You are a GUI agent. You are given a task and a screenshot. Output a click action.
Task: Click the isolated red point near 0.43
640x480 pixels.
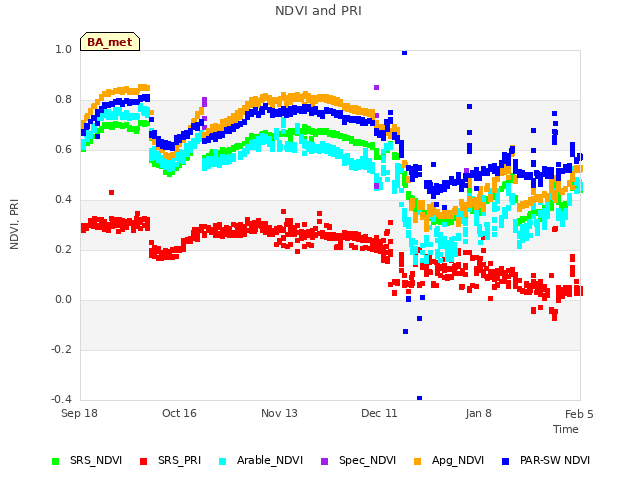pyautogui.click(x=111, y=192)
